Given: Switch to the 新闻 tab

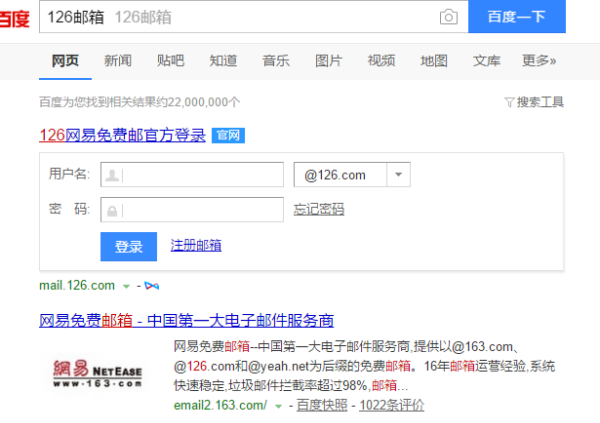Looking at the screenshot, I should 118,60.
